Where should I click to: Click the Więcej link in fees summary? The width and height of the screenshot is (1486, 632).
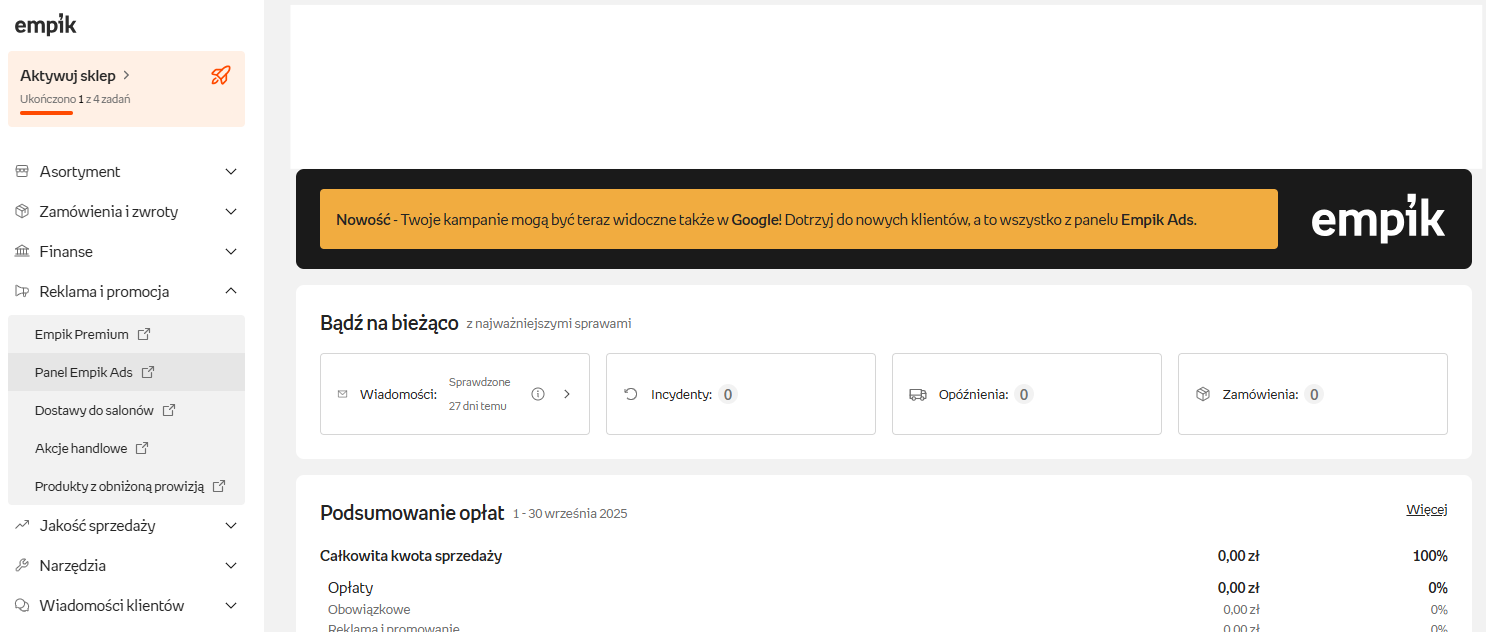tap(1426, 510)
